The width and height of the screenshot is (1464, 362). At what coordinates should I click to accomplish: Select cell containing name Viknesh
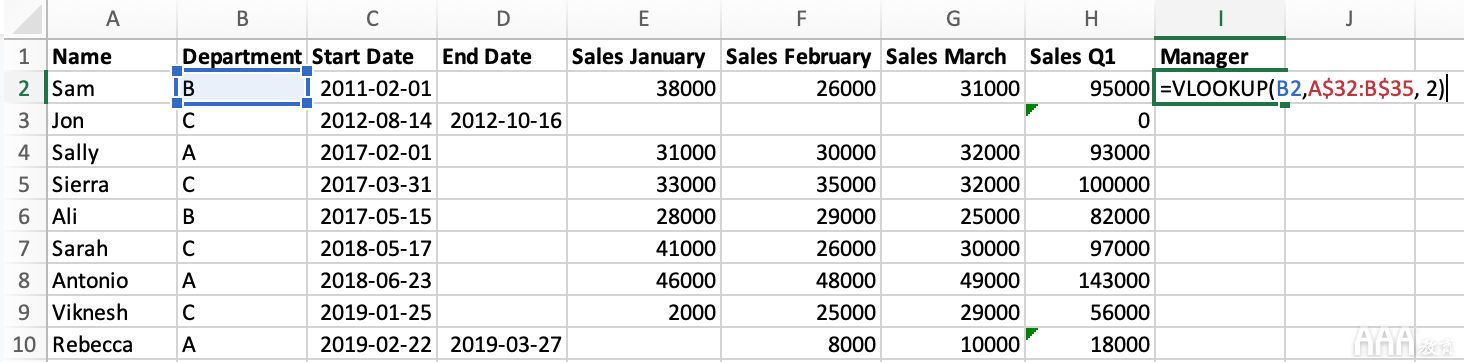coord(112,312)
